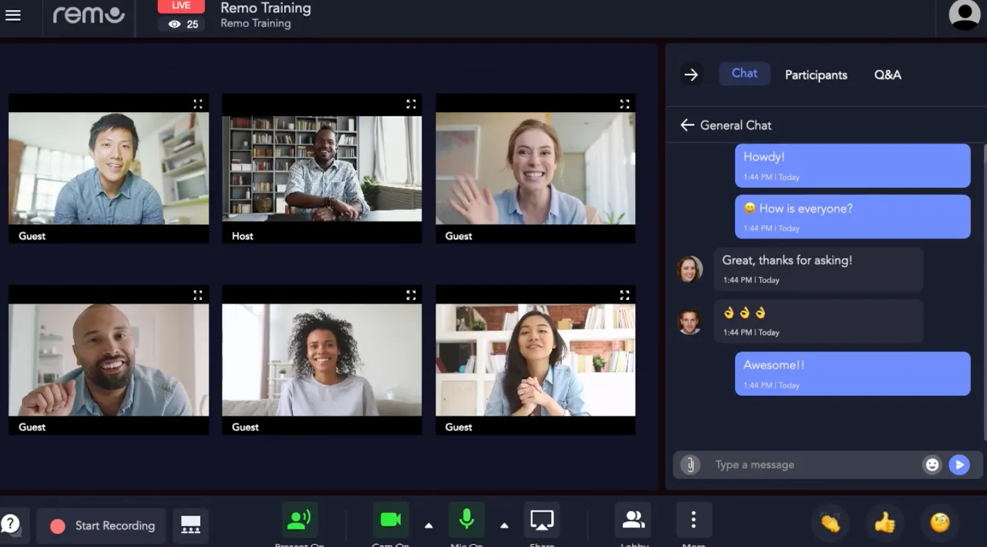Collapse the chat side panel arrow
The width and height of the screenshot is (987, 547).
pyautogui.click(x=691, y=75)
